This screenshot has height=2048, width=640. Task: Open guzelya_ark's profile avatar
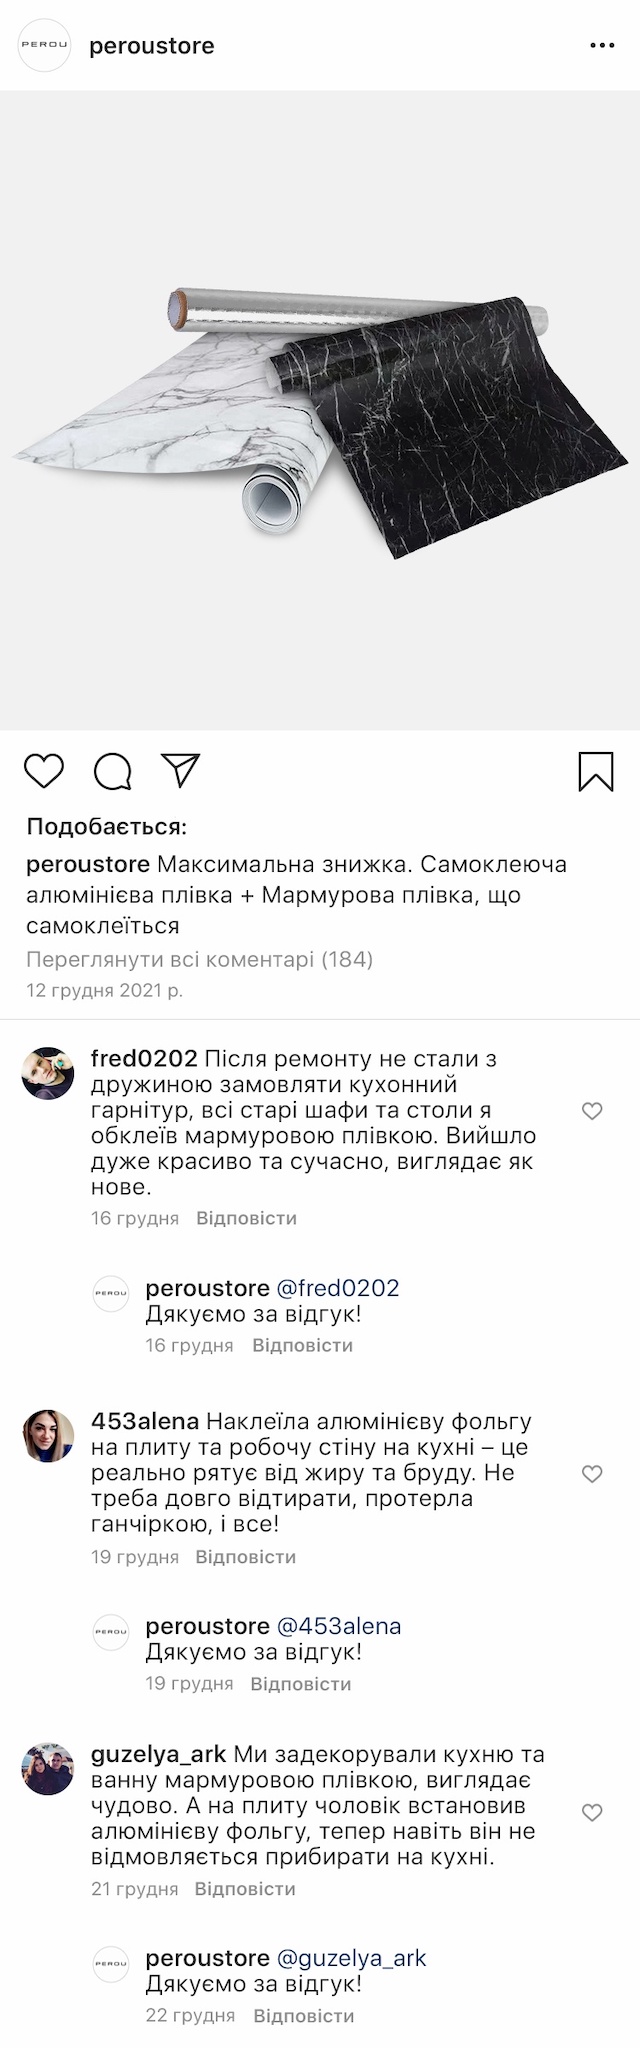(48, 1769)
